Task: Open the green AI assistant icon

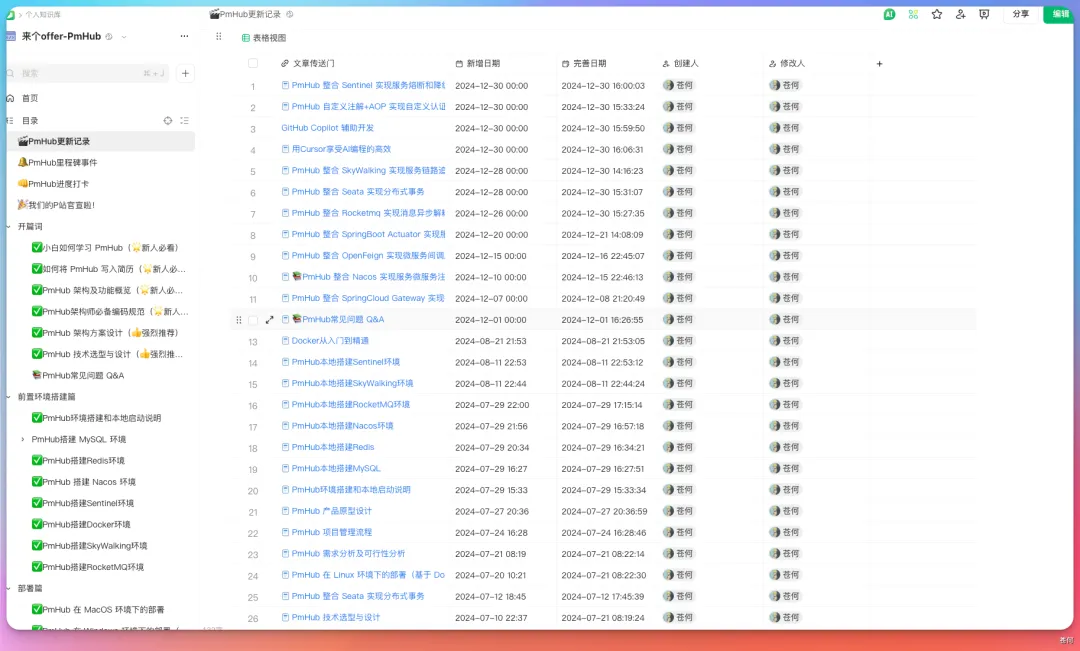Action: click(889, 14)
